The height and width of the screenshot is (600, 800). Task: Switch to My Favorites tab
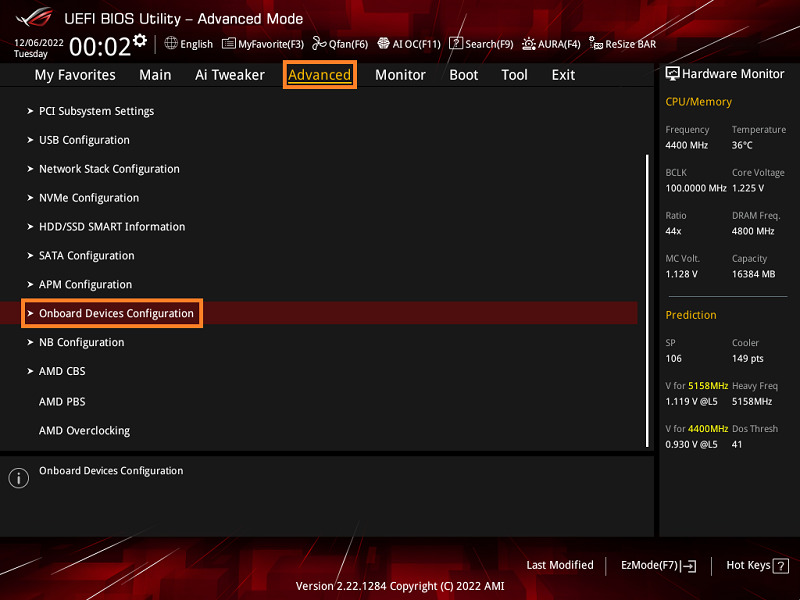click(75, 75)
